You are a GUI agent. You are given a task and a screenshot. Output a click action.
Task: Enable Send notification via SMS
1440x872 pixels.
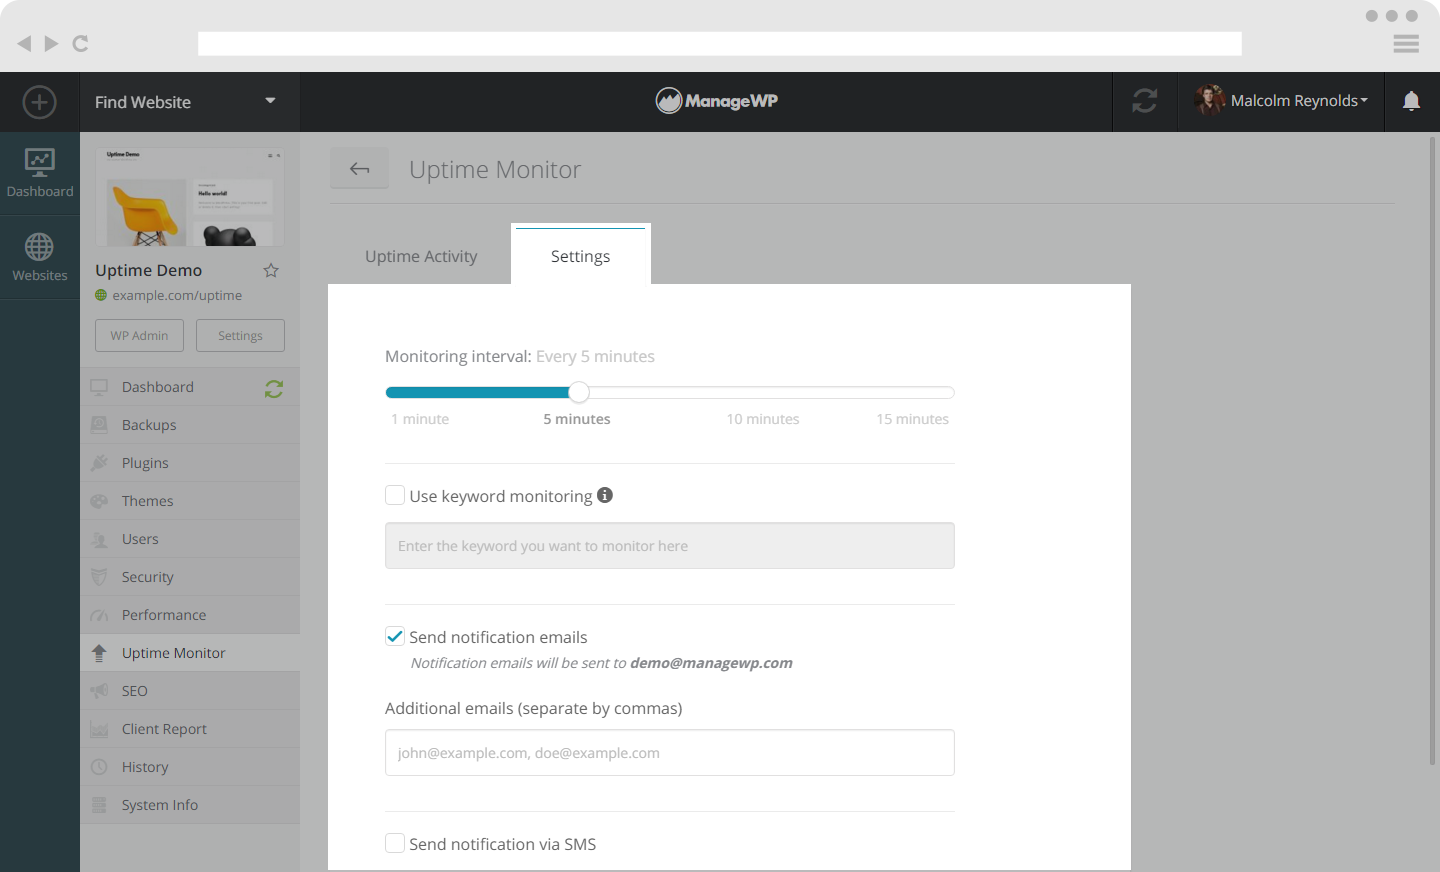pos(395,843)
